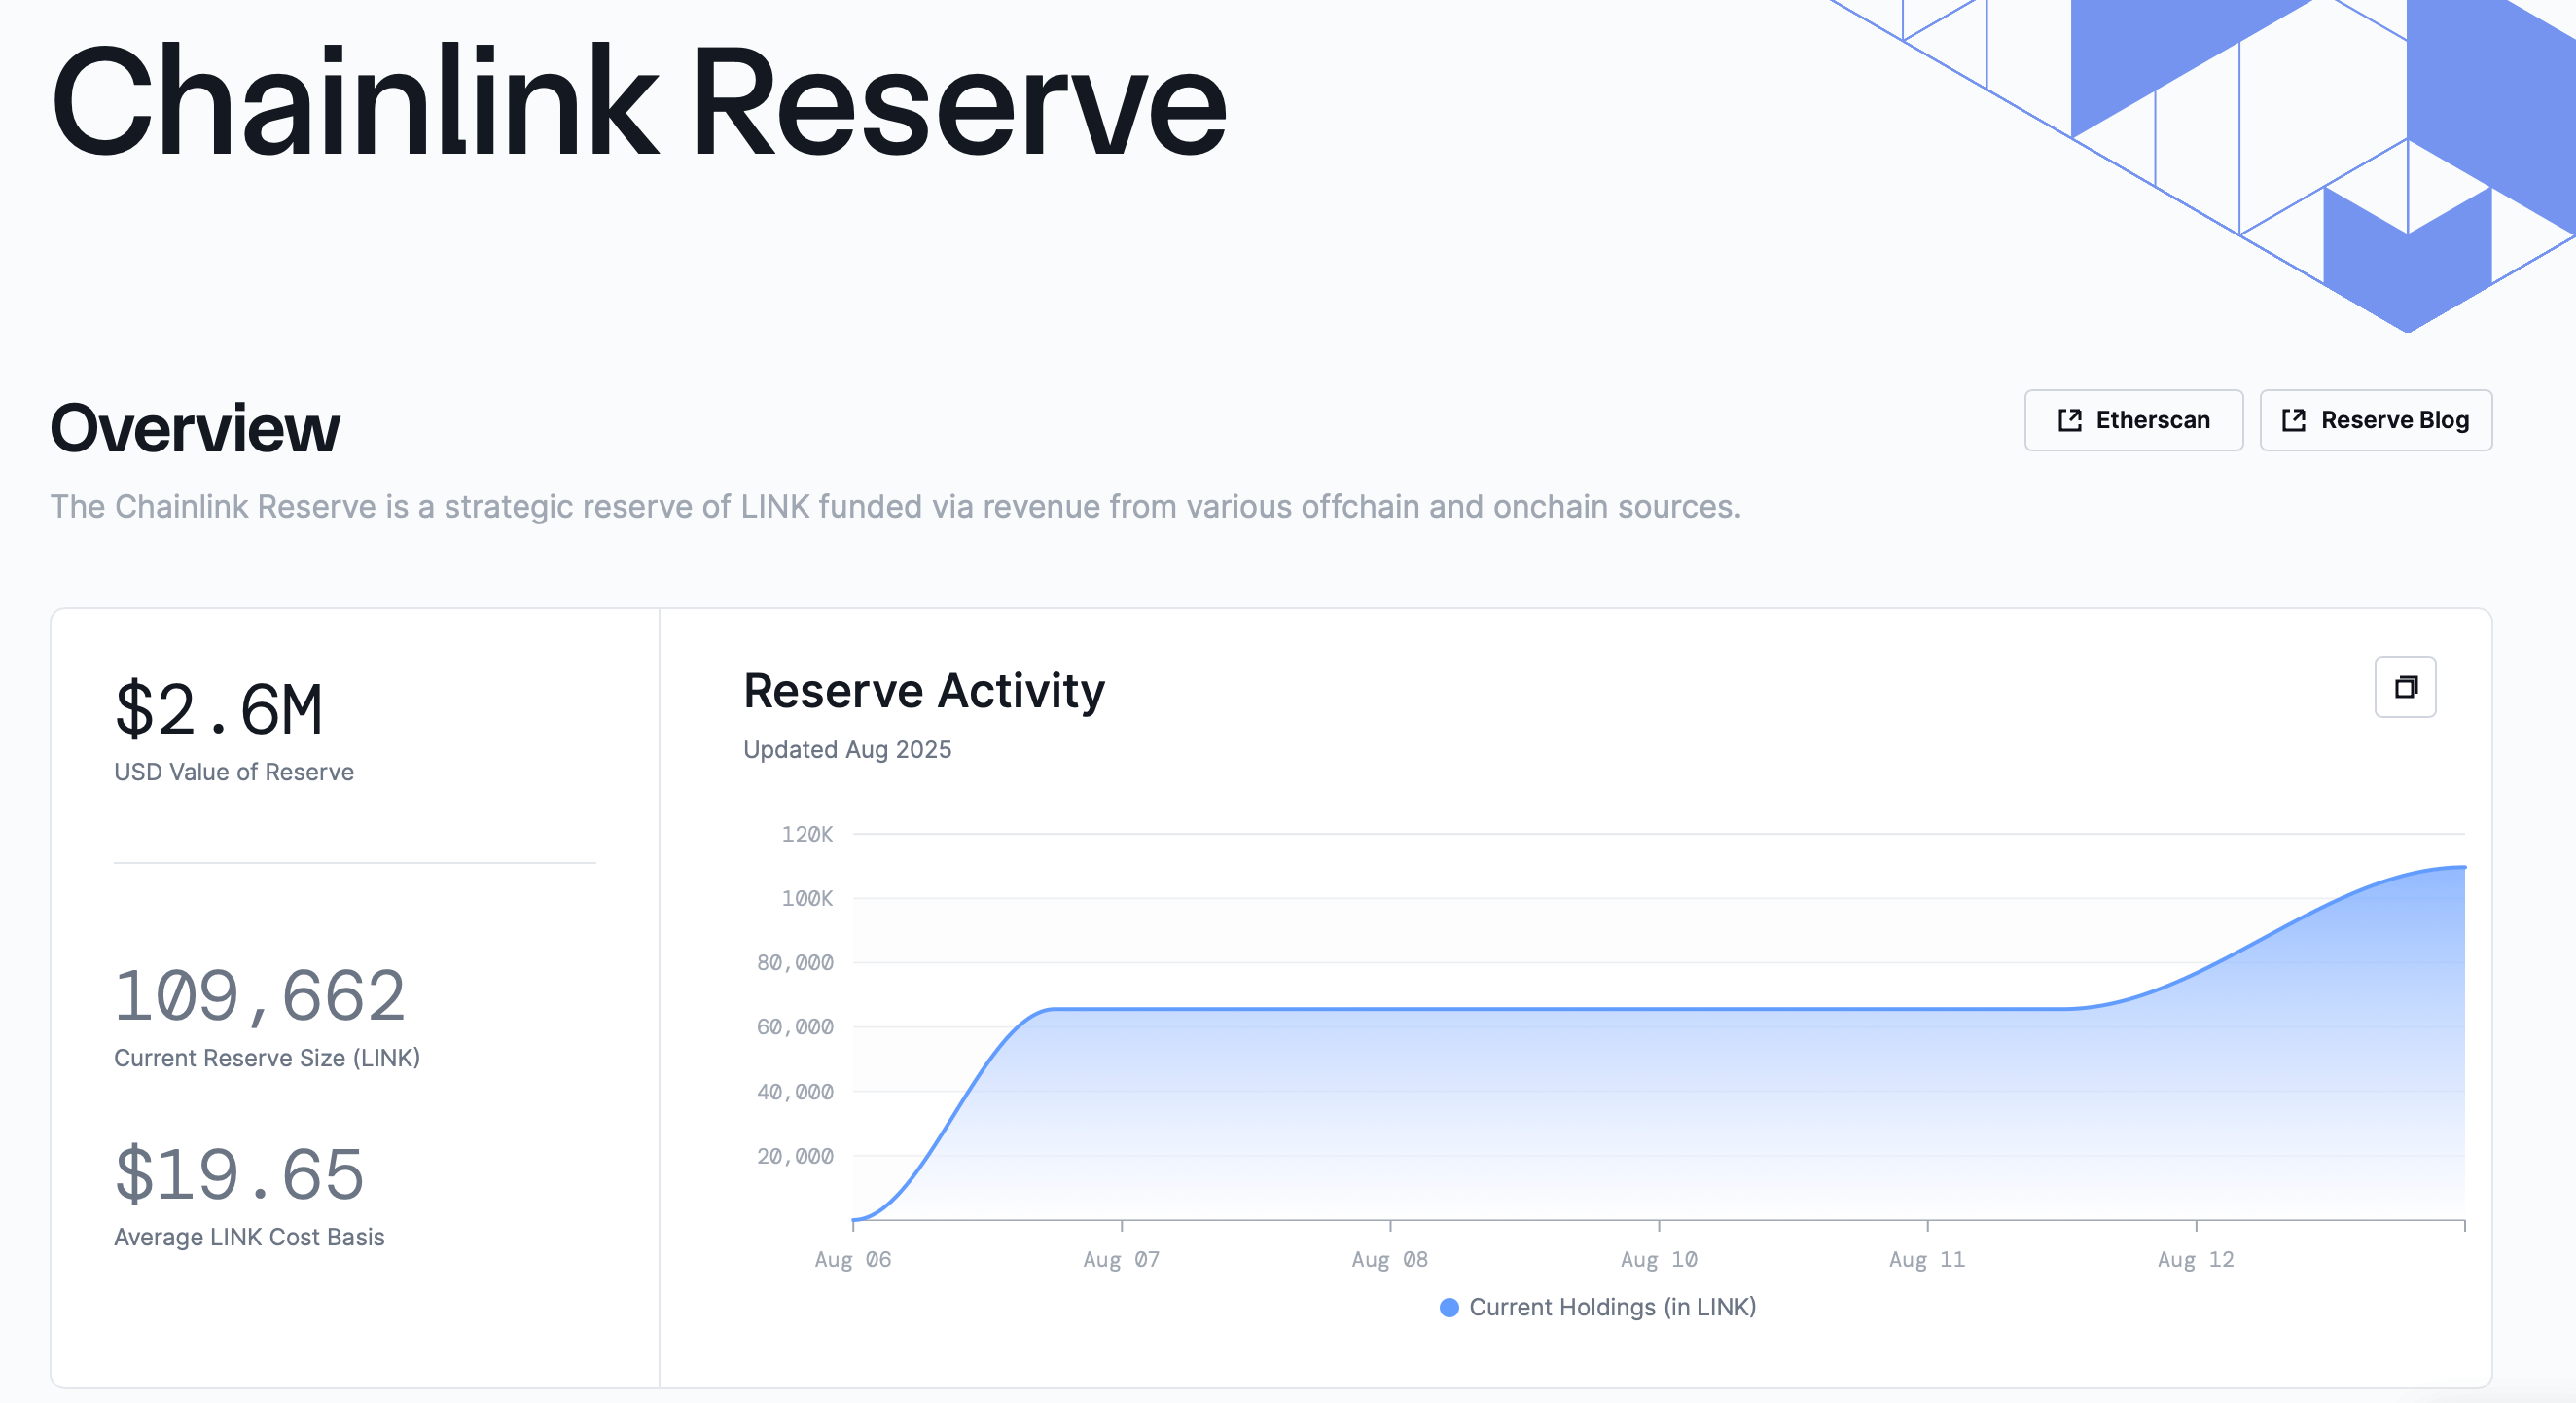Open the Reserve Blog button
This screenshot has height=1403, width=2576.
[x=2375, y=420]
